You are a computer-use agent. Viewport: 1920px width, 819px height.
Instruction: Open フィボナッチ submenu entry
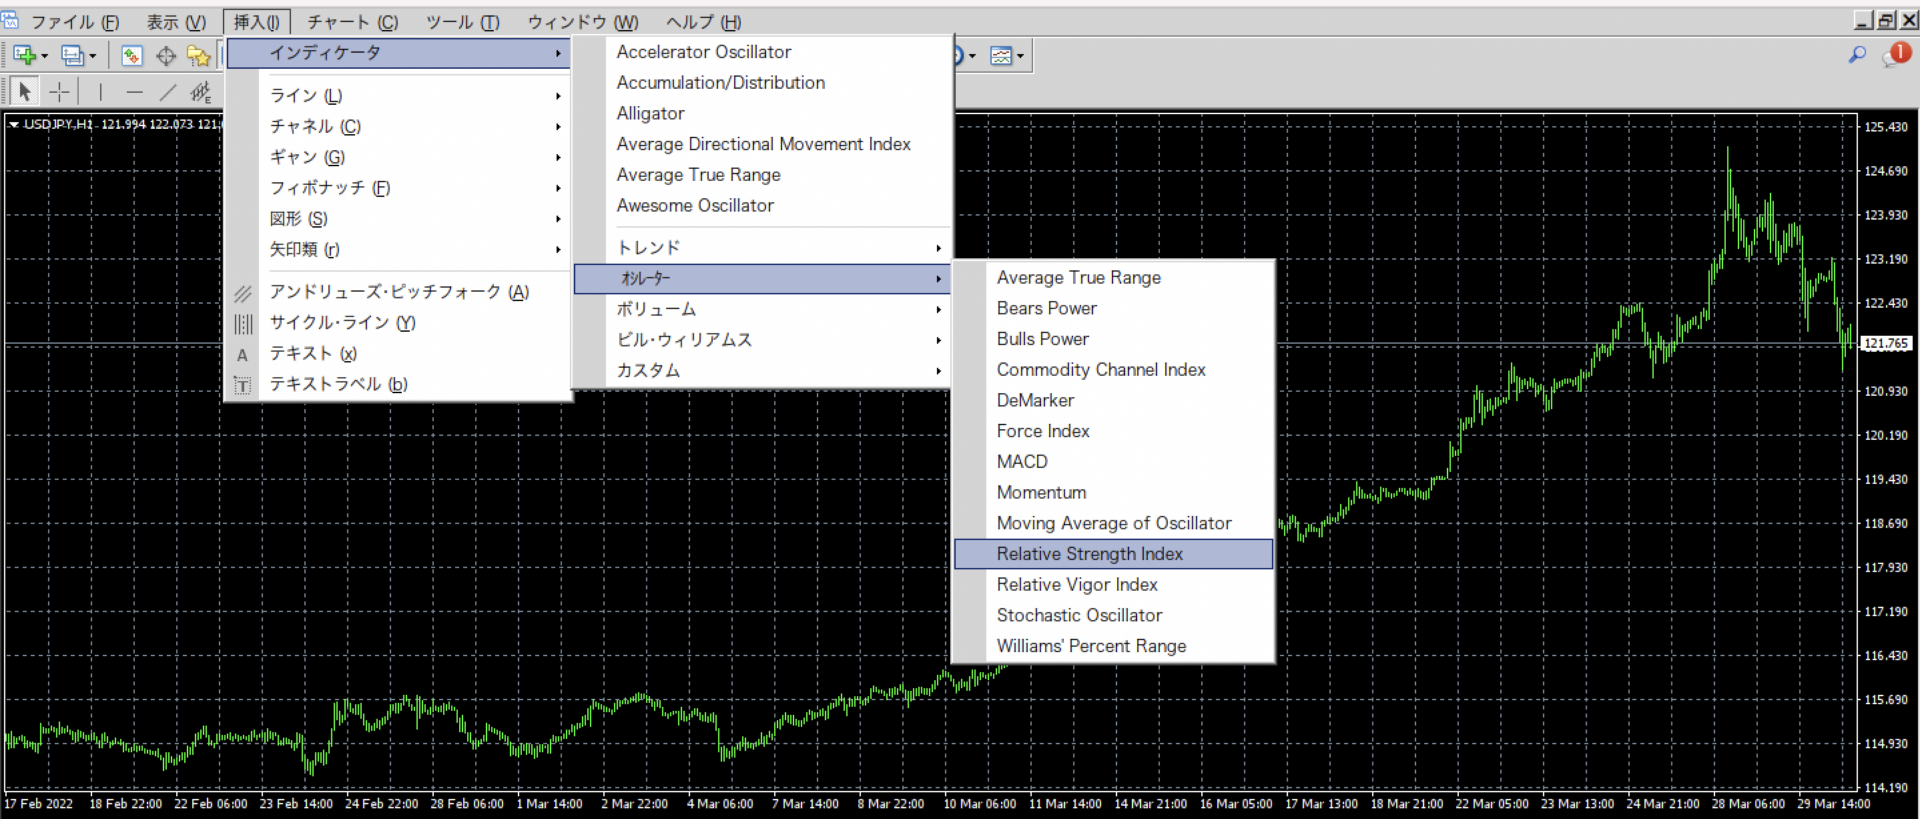[330, 188]
